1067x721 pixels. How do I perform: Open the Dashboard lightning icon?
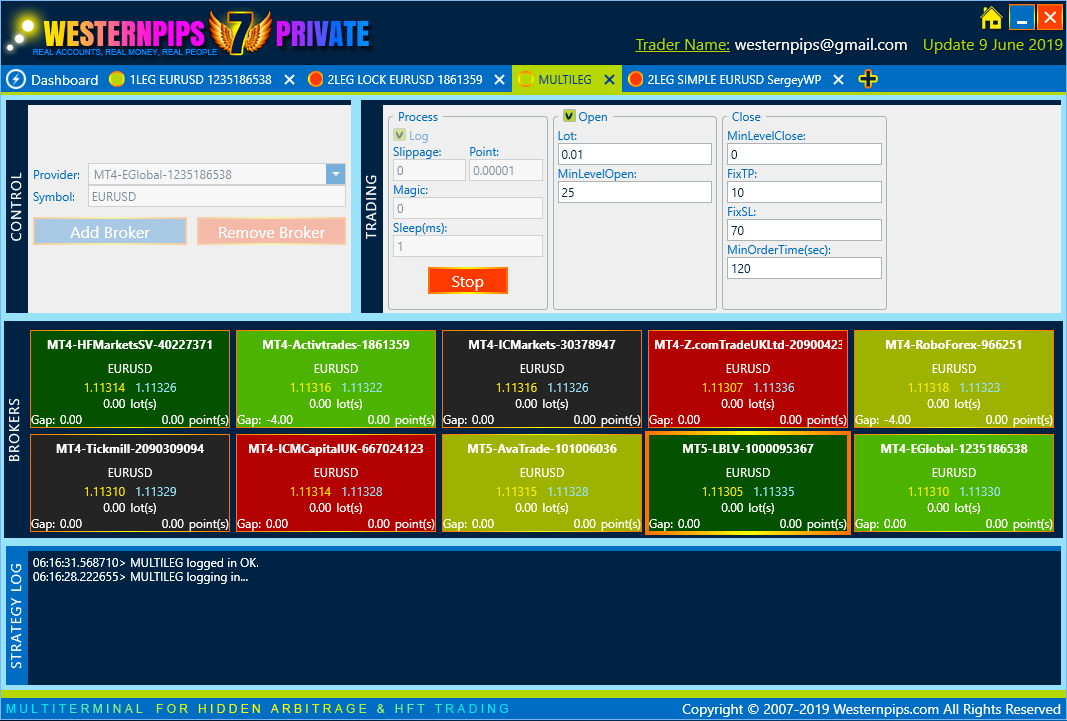click(16, 80)
